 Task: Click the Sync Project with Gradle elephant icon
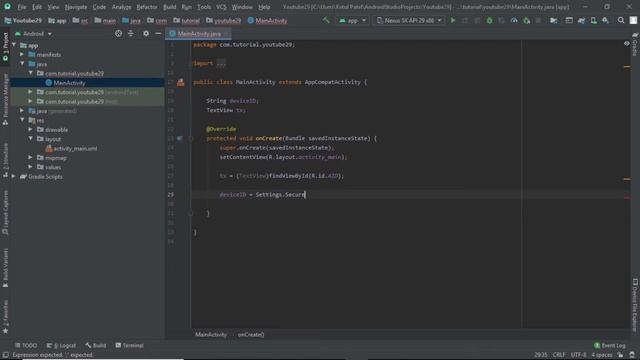[x=581, y=20]
